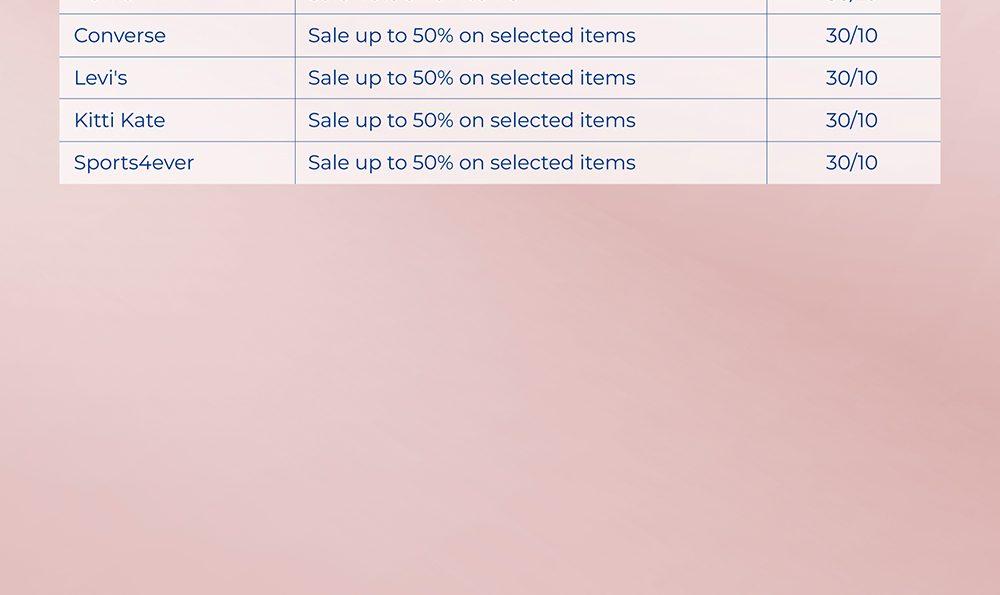Image resolution: width=1000 pixels, height=595 pixels.
Task: Click the word "Sale" in the Sports4ever row
Action: 329,163
